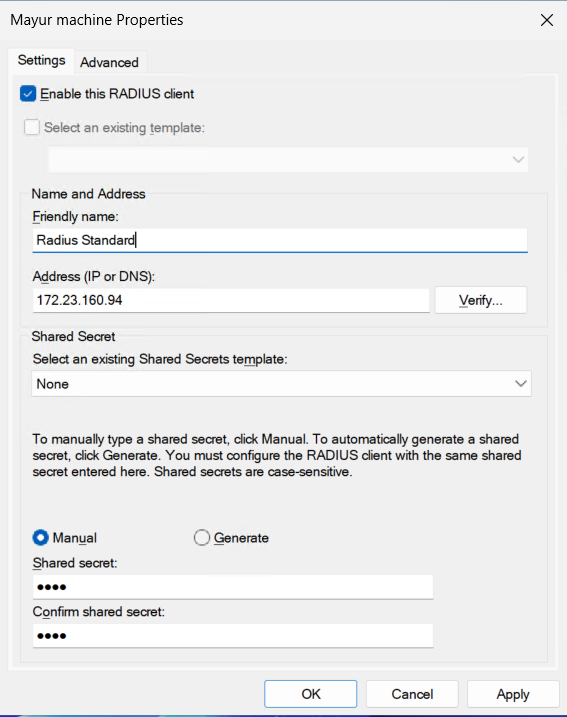Click the Address (IP or DNS) label
The height and width of the screenshot is (717, 567).
pos(94,277)
